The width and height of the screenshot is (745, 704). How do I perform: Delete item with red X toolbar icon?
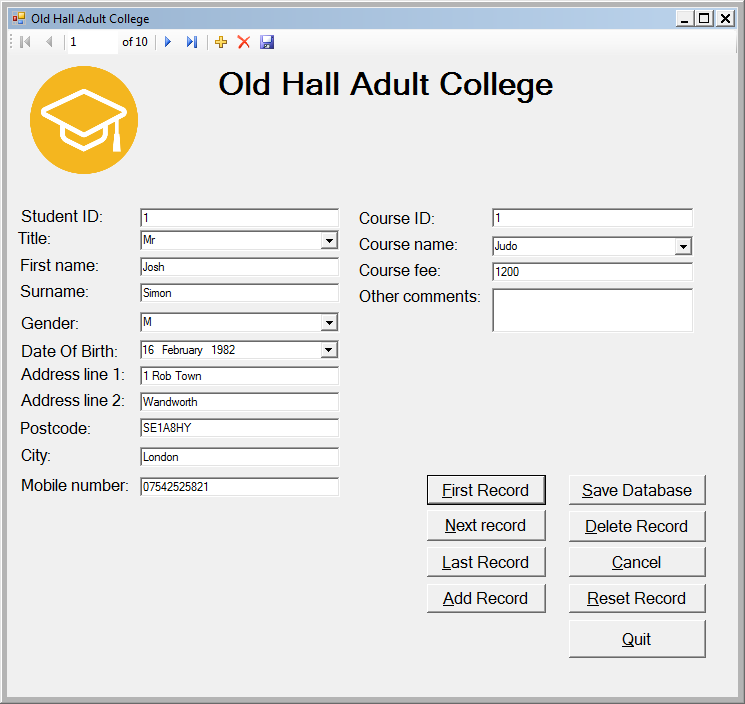(x=244, y=42)
